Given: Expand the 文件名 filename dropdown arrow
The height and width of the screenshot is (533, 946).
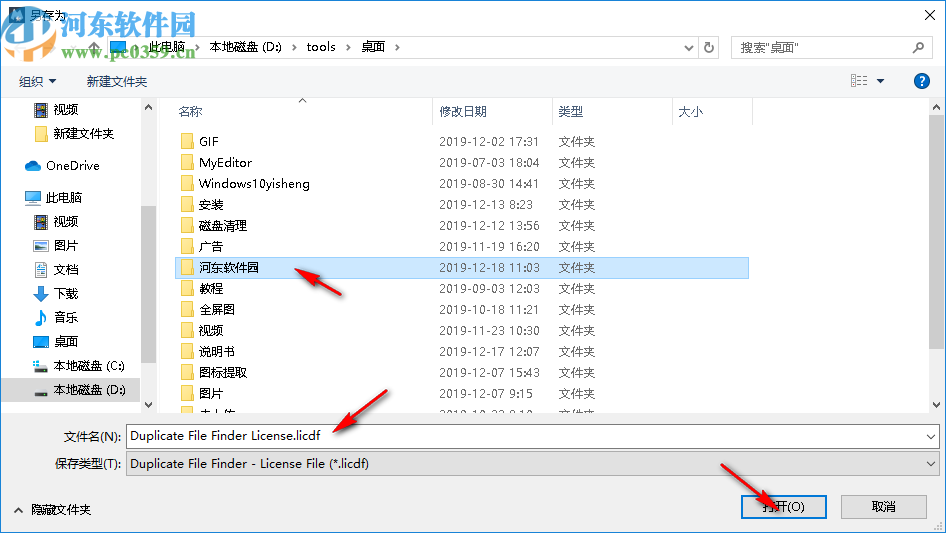Looking at the screenshot, I should [x=930, y=436].
